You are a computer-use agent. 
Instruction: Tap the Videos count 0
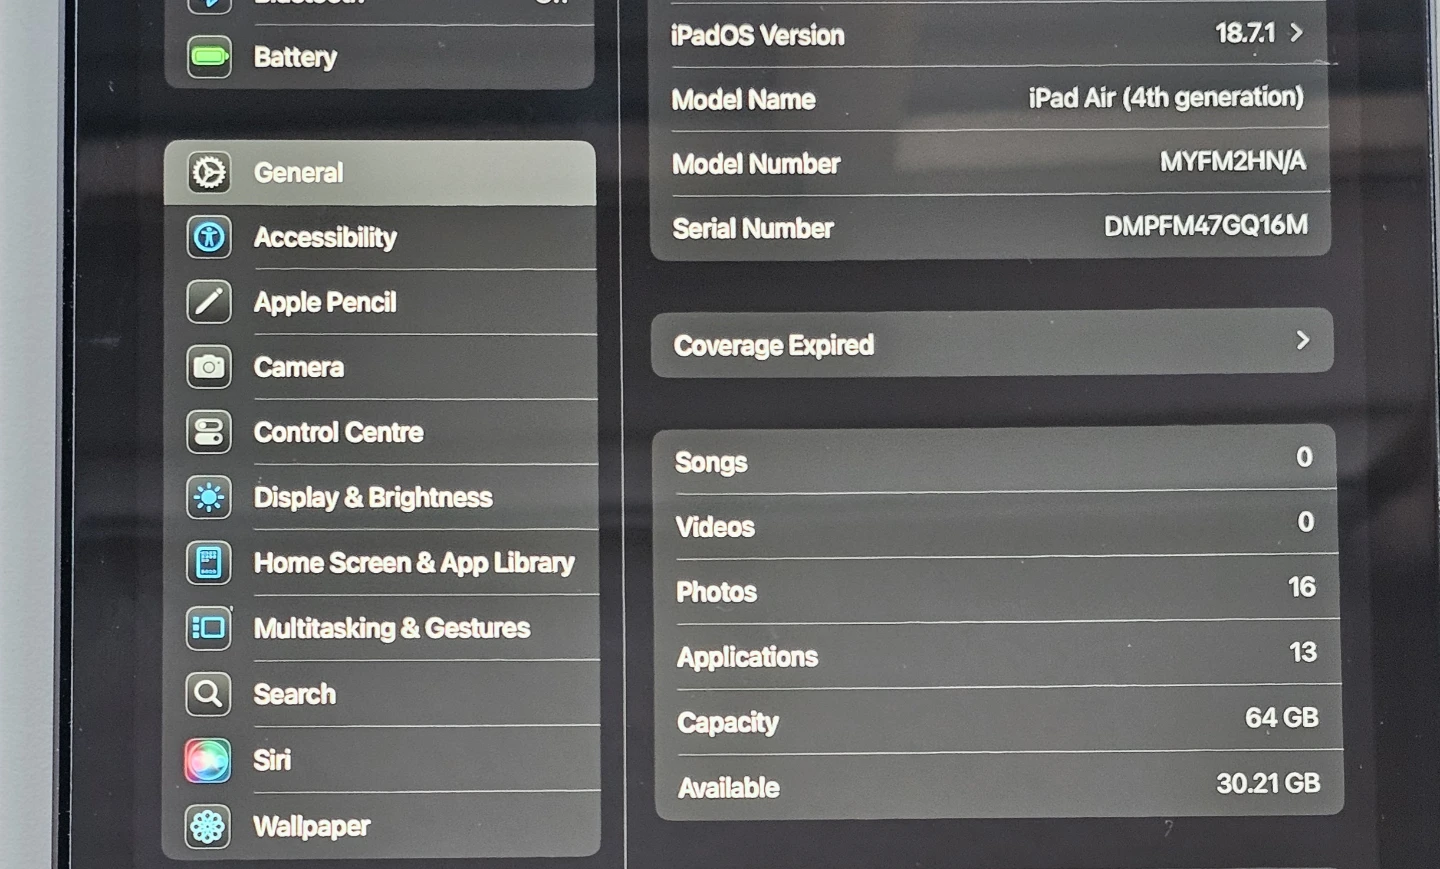(x=1306, y=522)
